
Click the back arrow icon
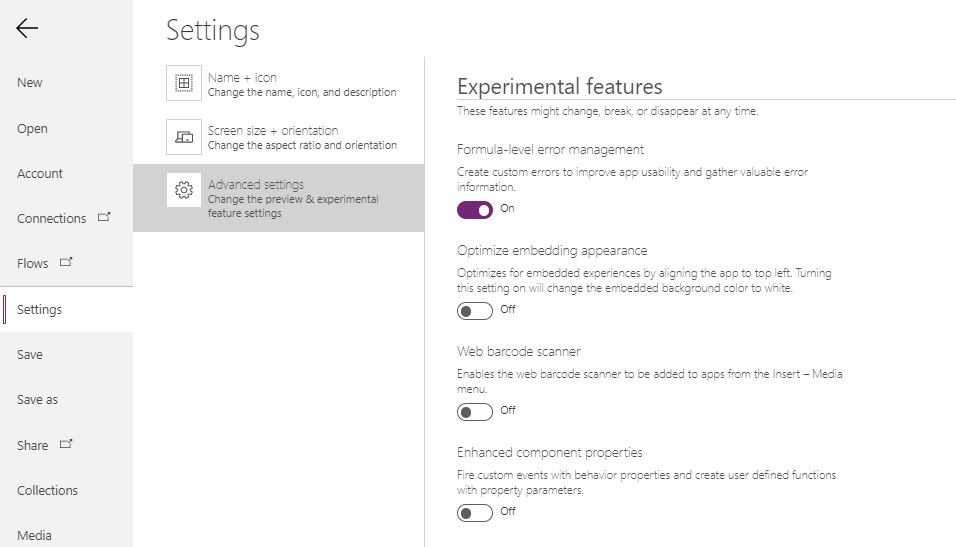[x=27, y=28]
